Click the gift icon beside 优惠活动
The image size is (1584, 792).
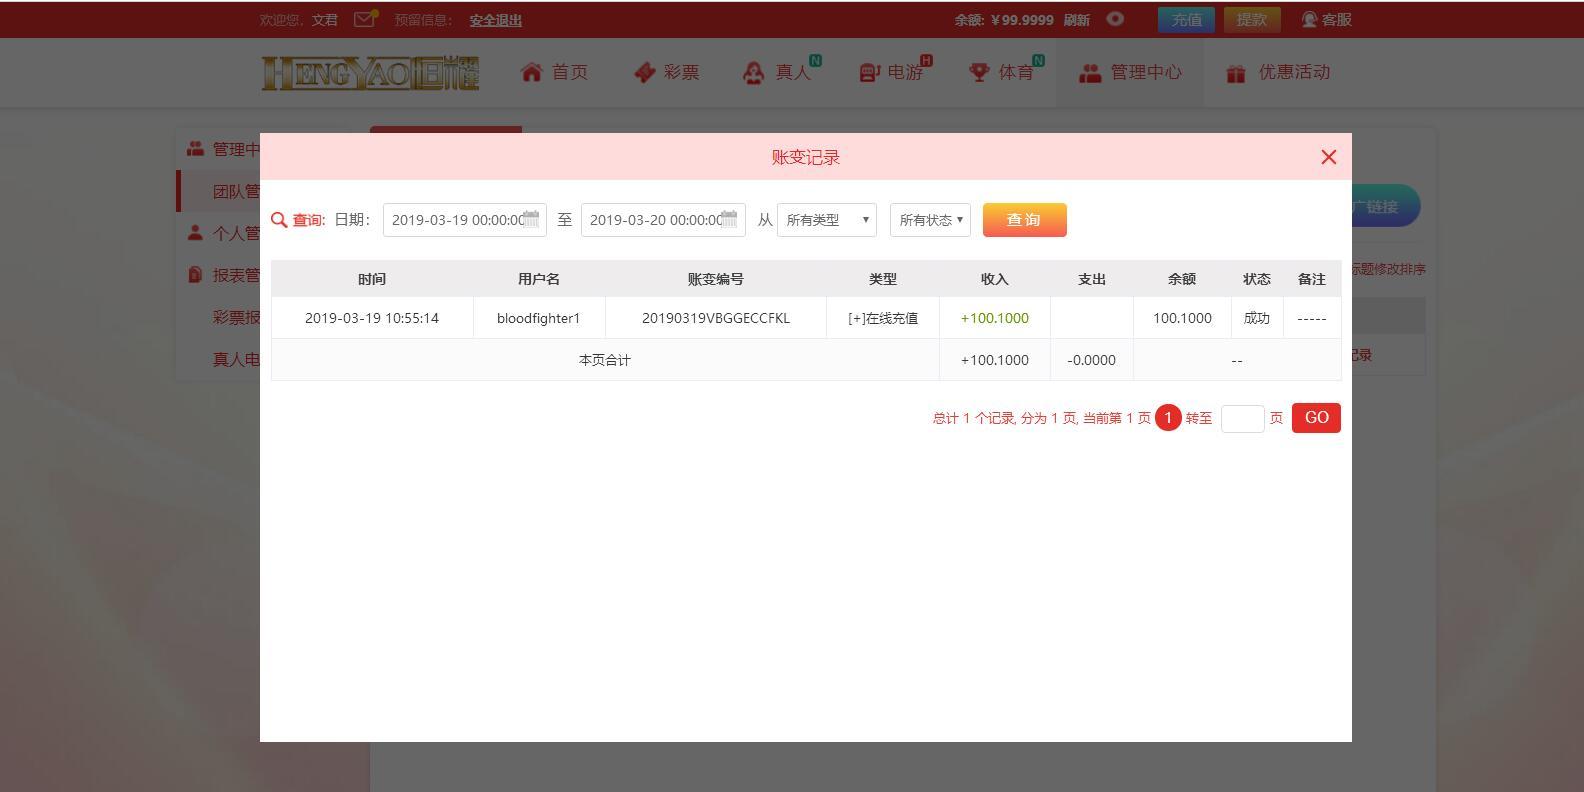pos(1236,73)
